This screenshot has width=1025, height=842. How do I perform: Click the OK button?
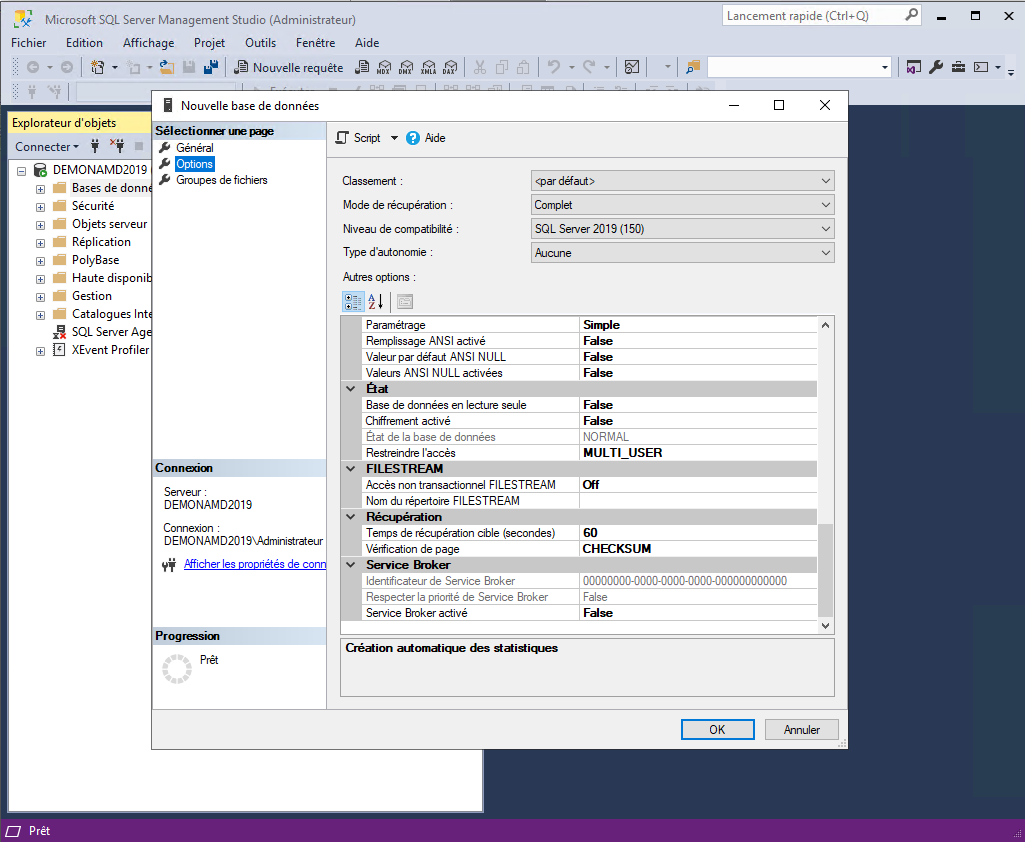coord(717,730)
